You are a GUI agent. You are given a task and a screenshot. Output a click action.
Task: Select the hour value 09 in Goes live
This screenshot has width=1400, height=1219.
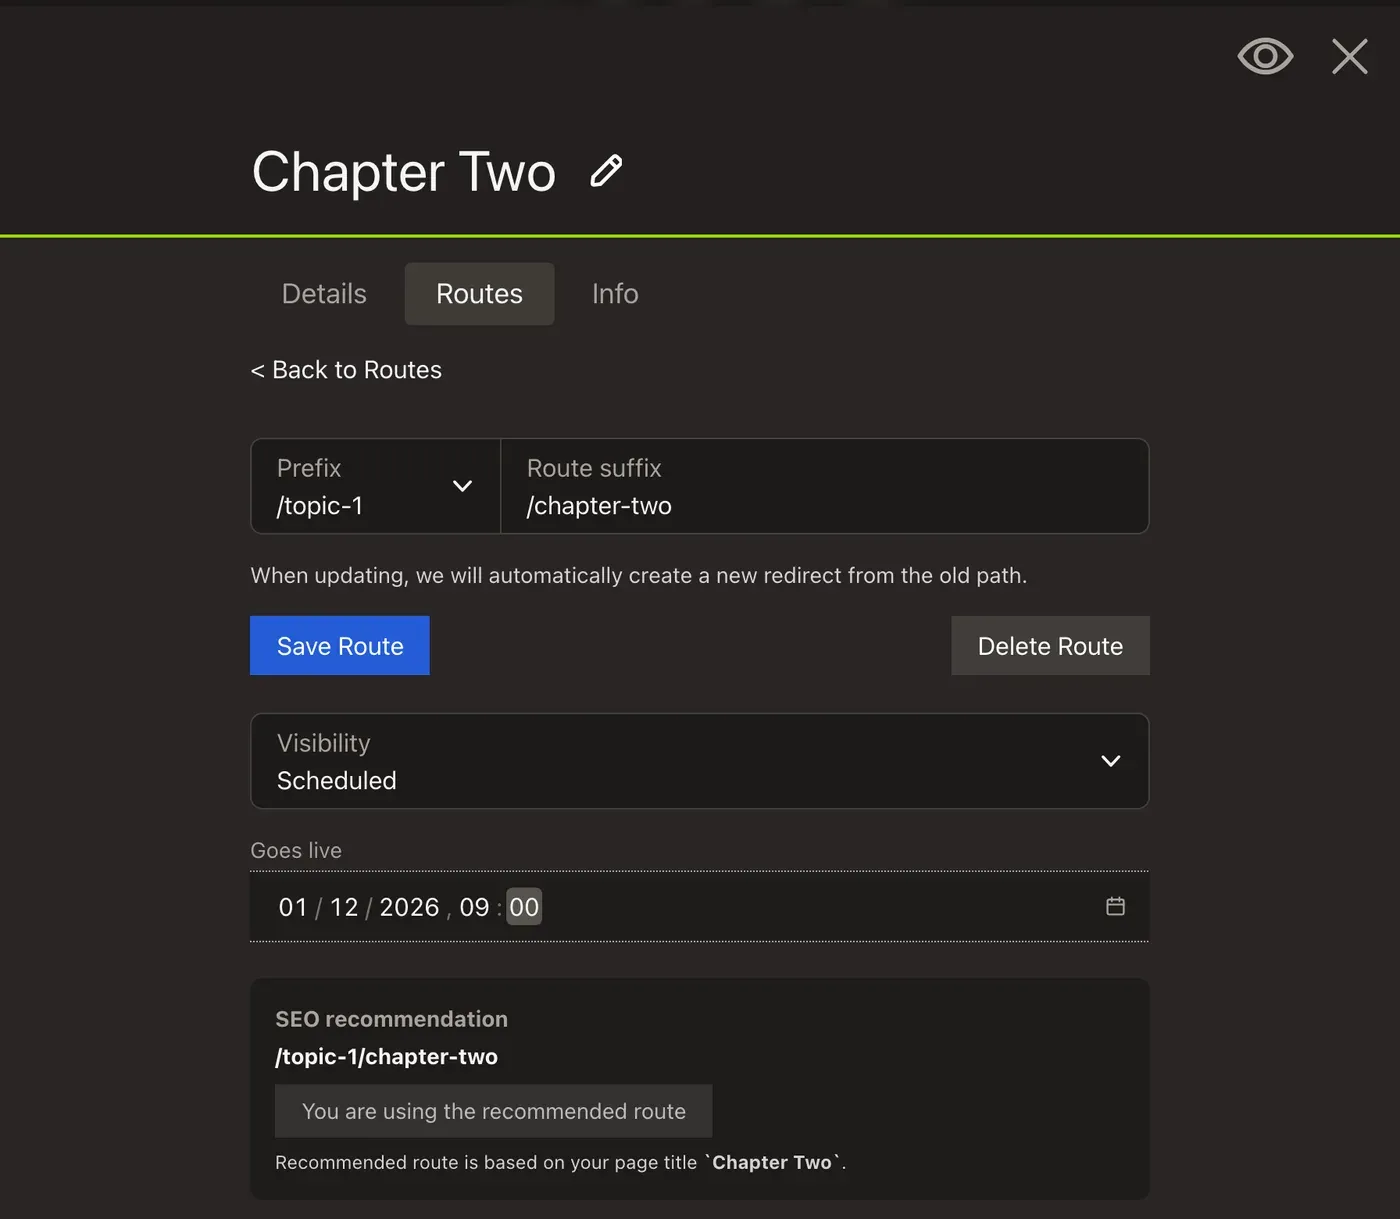pyautogui.click(x=474, y=907)
